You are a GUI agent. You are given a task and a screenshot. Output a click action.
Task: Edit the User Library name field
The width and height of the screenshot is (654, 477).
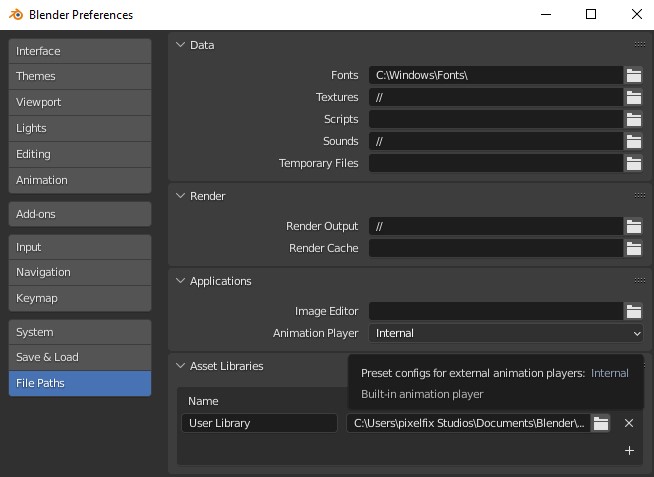[x=260, y=423]
